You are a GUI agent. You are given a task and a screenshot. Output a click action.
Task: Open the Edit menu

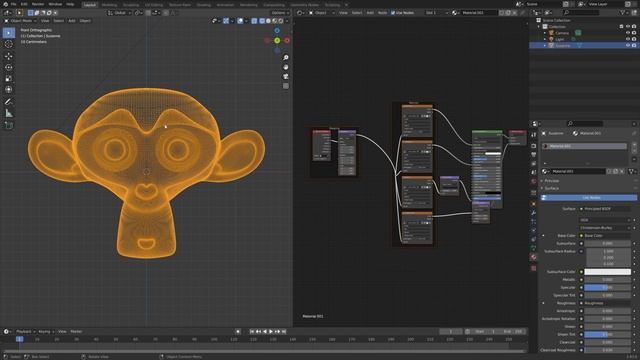point(24,4)
